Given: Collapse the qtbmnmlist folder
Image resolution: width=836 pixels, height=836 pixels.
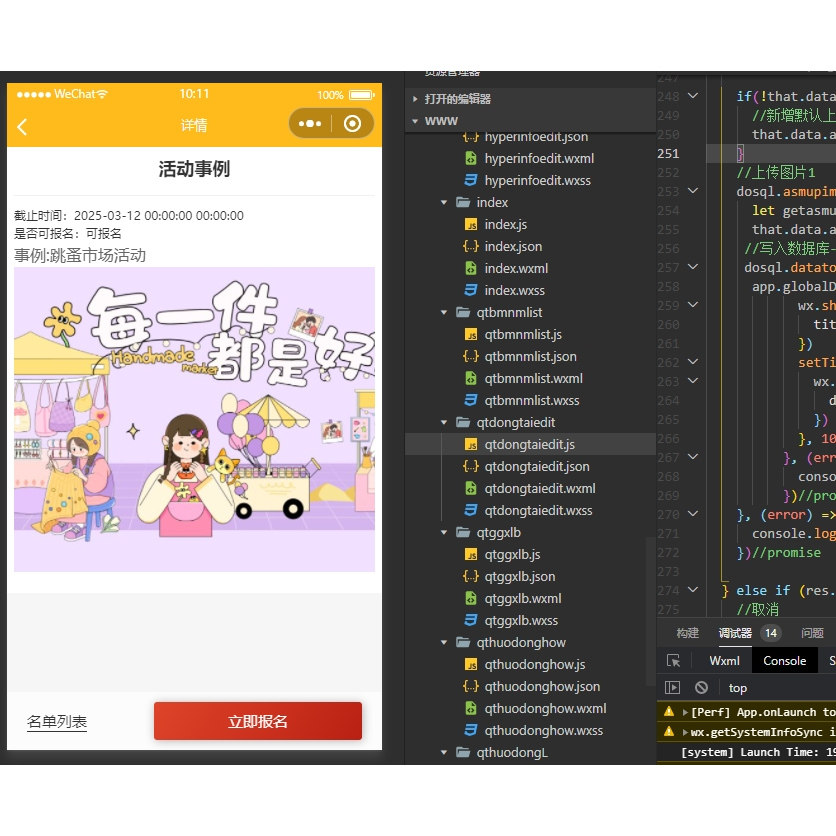Looking at the screenshot, I should (x=444, y=312).
